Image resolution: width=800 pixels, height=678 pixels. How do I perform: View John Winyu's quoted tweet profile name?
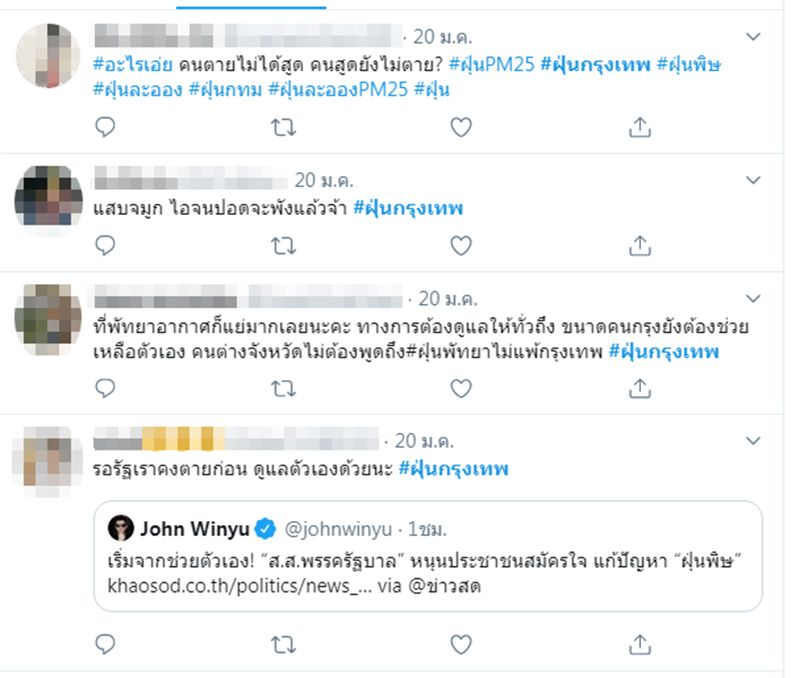click(195, 529)
